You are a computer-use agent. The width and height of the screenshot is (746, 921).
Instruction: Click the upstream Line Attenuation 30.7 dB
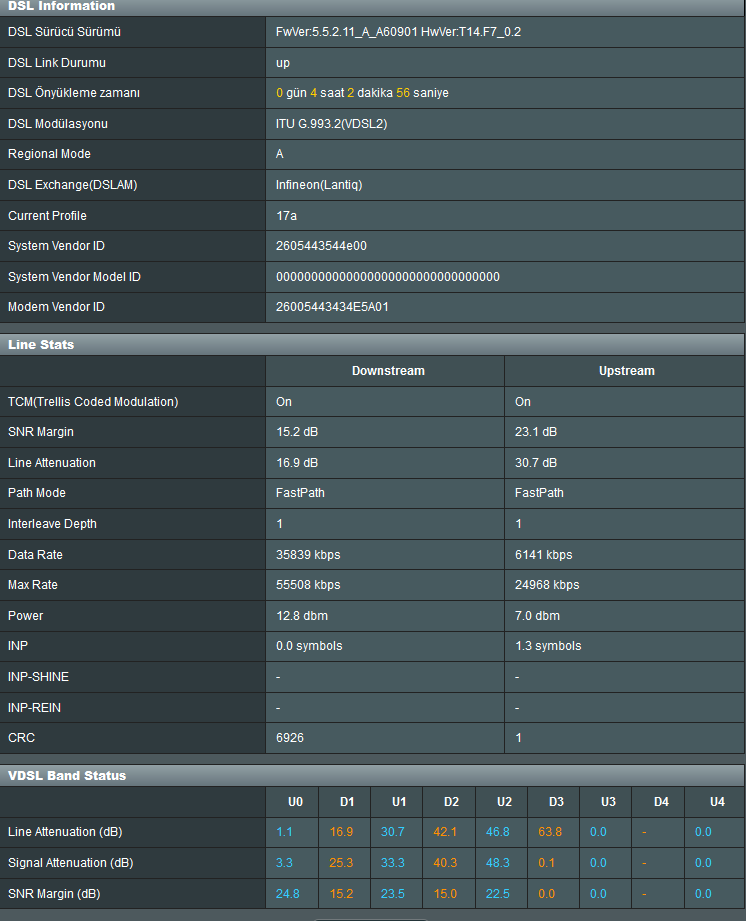pos(536,463)
